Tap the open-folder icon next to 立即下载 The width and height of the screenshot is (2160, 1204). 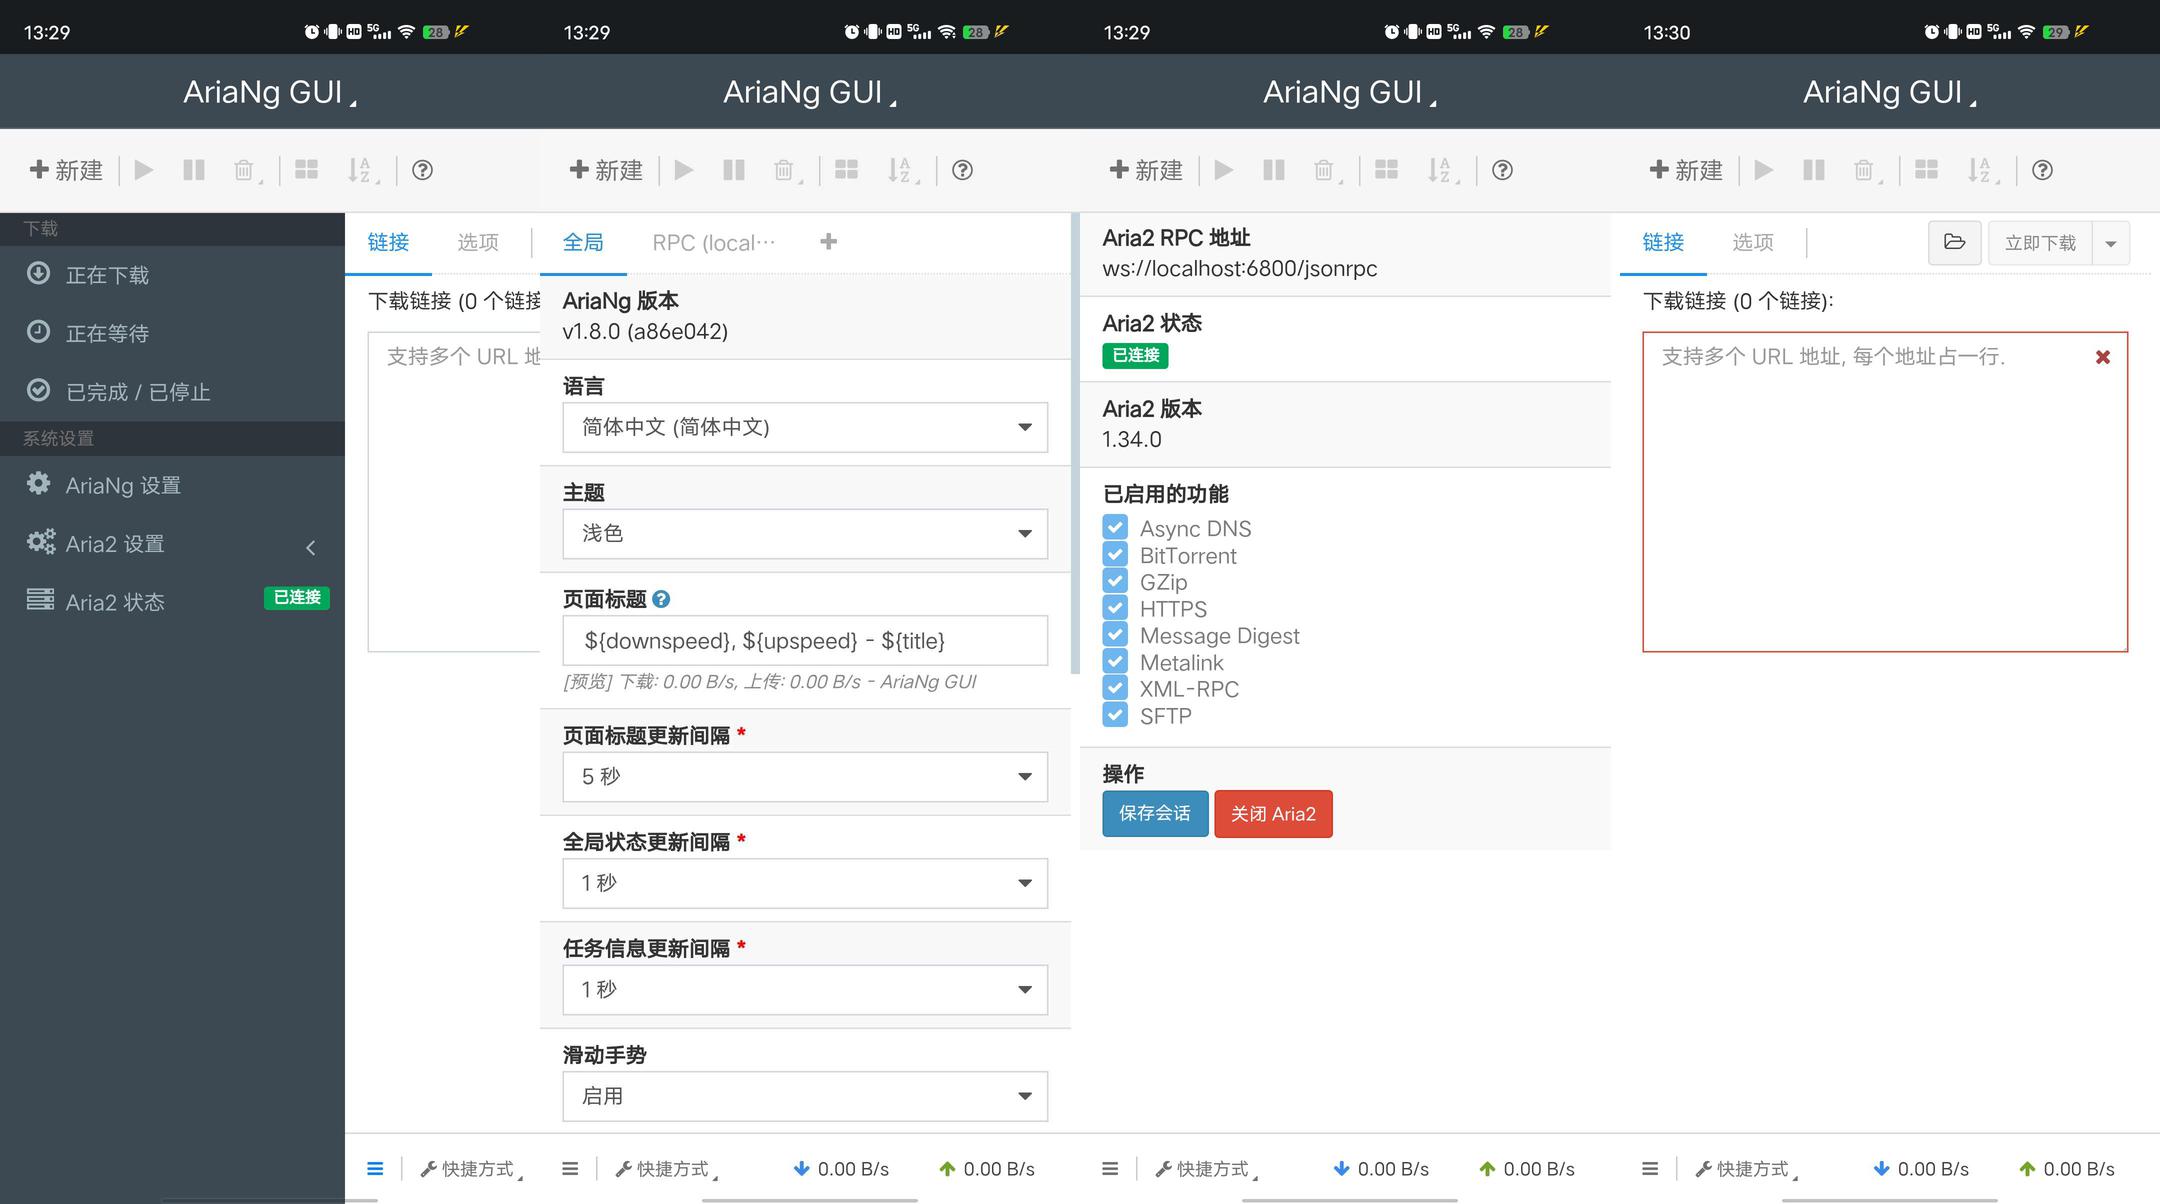[1954, 242]
